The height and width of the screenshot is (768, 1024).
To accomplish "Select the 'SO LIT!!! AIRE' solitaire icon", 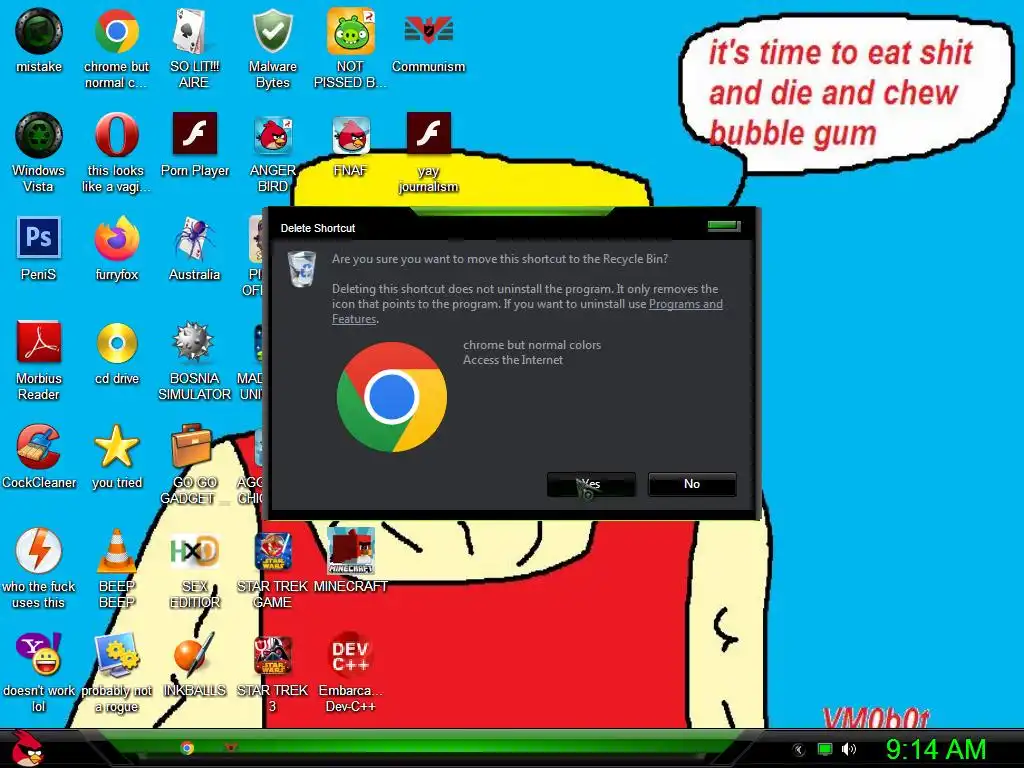I will click(x=194, y=50).
